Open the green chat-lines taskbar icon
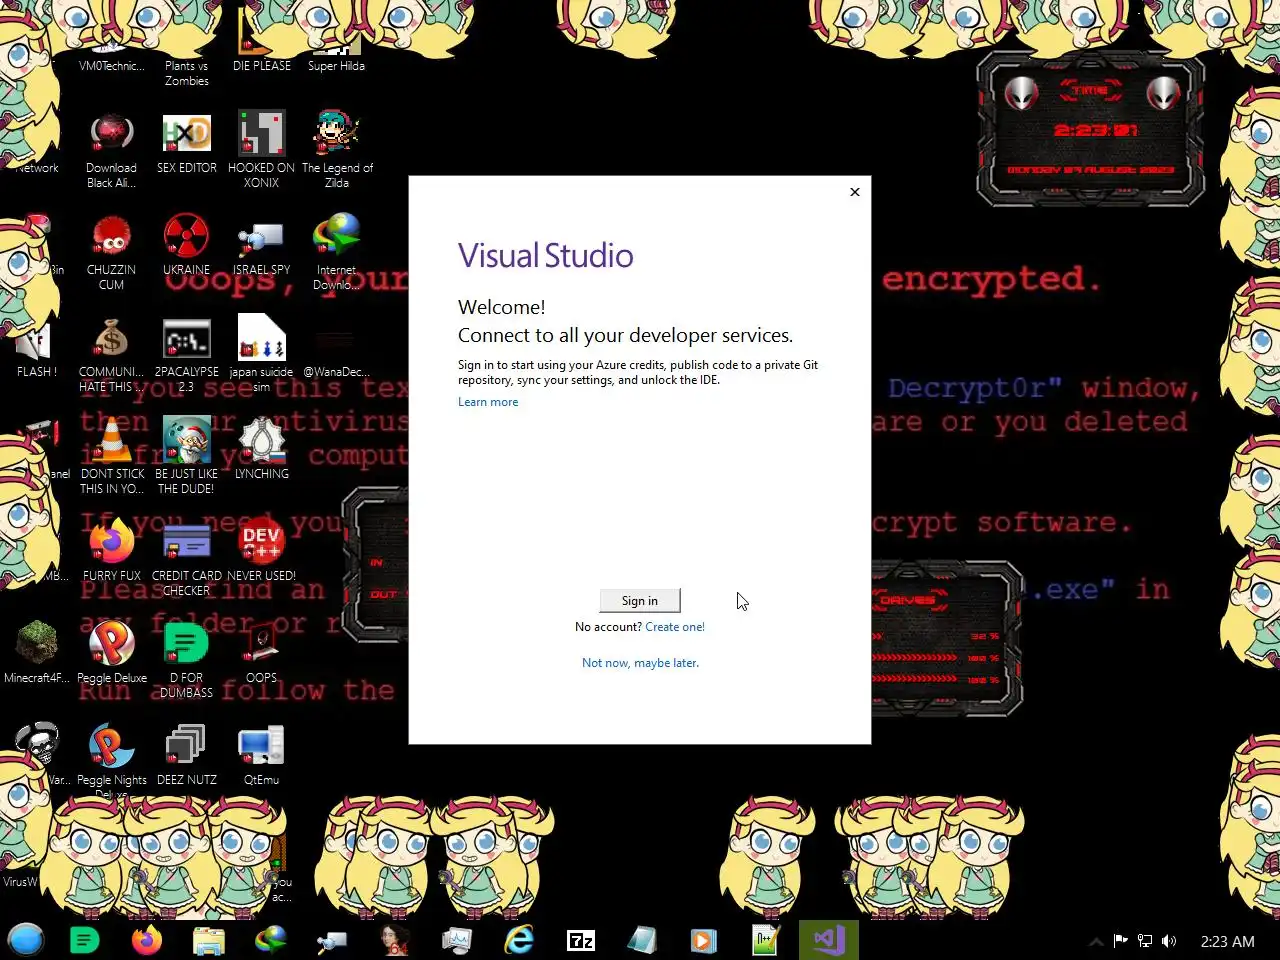 click(x=85, y=940)
